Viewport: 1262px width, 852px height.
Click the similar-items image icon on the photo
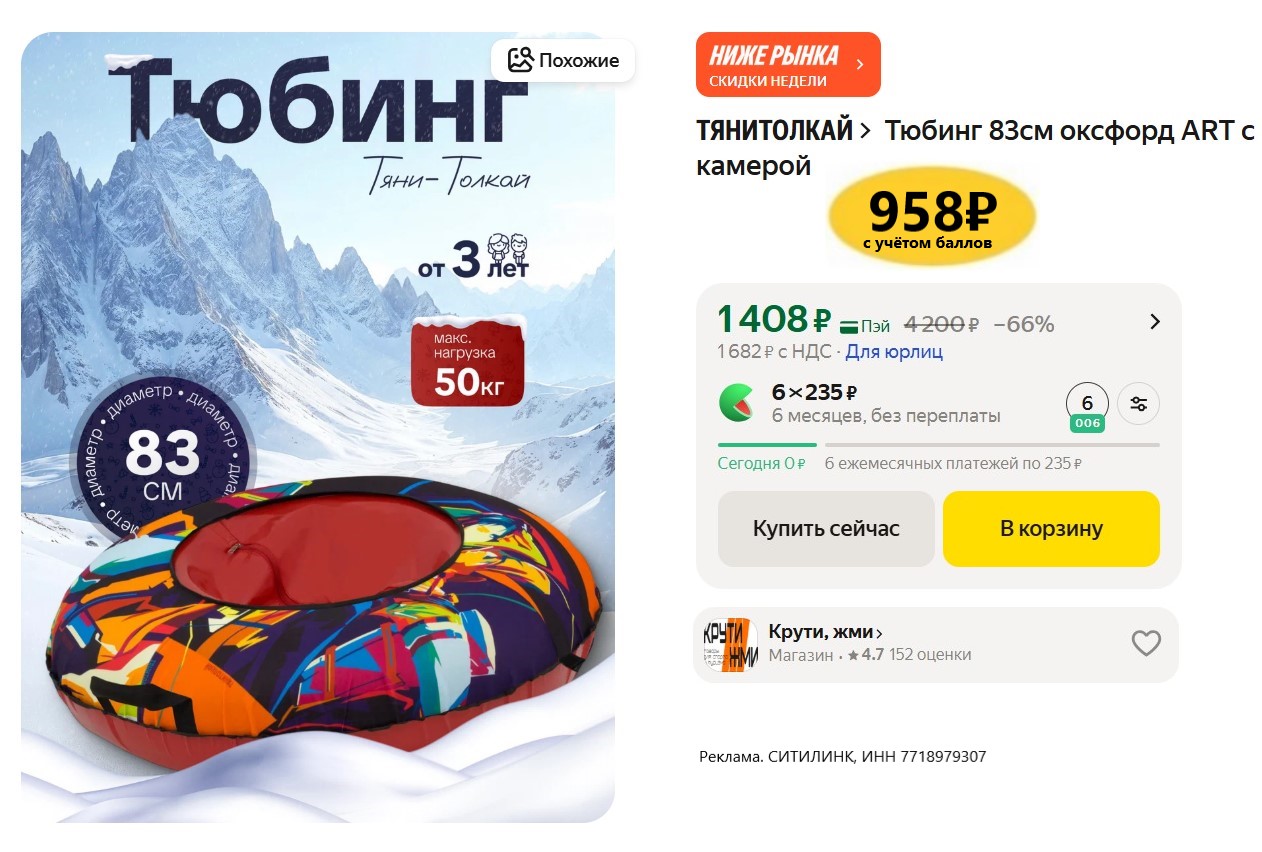[x=520, y=60]
